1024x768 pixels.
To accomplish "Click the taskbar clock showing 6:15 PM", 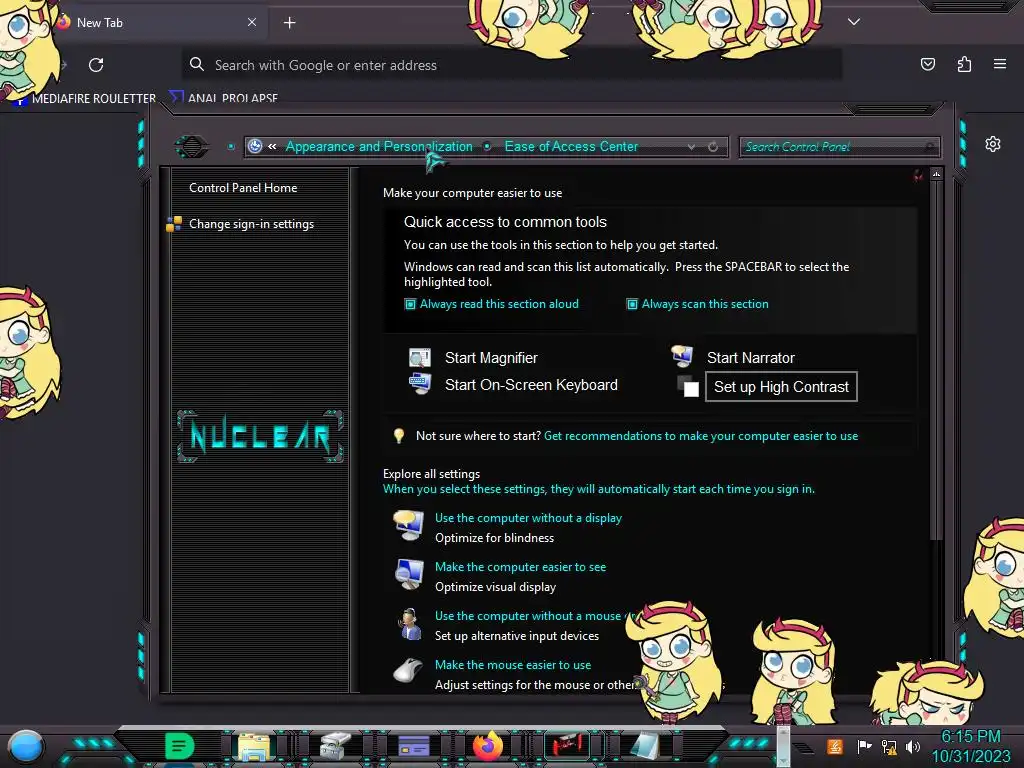I will tap(971, 736).
